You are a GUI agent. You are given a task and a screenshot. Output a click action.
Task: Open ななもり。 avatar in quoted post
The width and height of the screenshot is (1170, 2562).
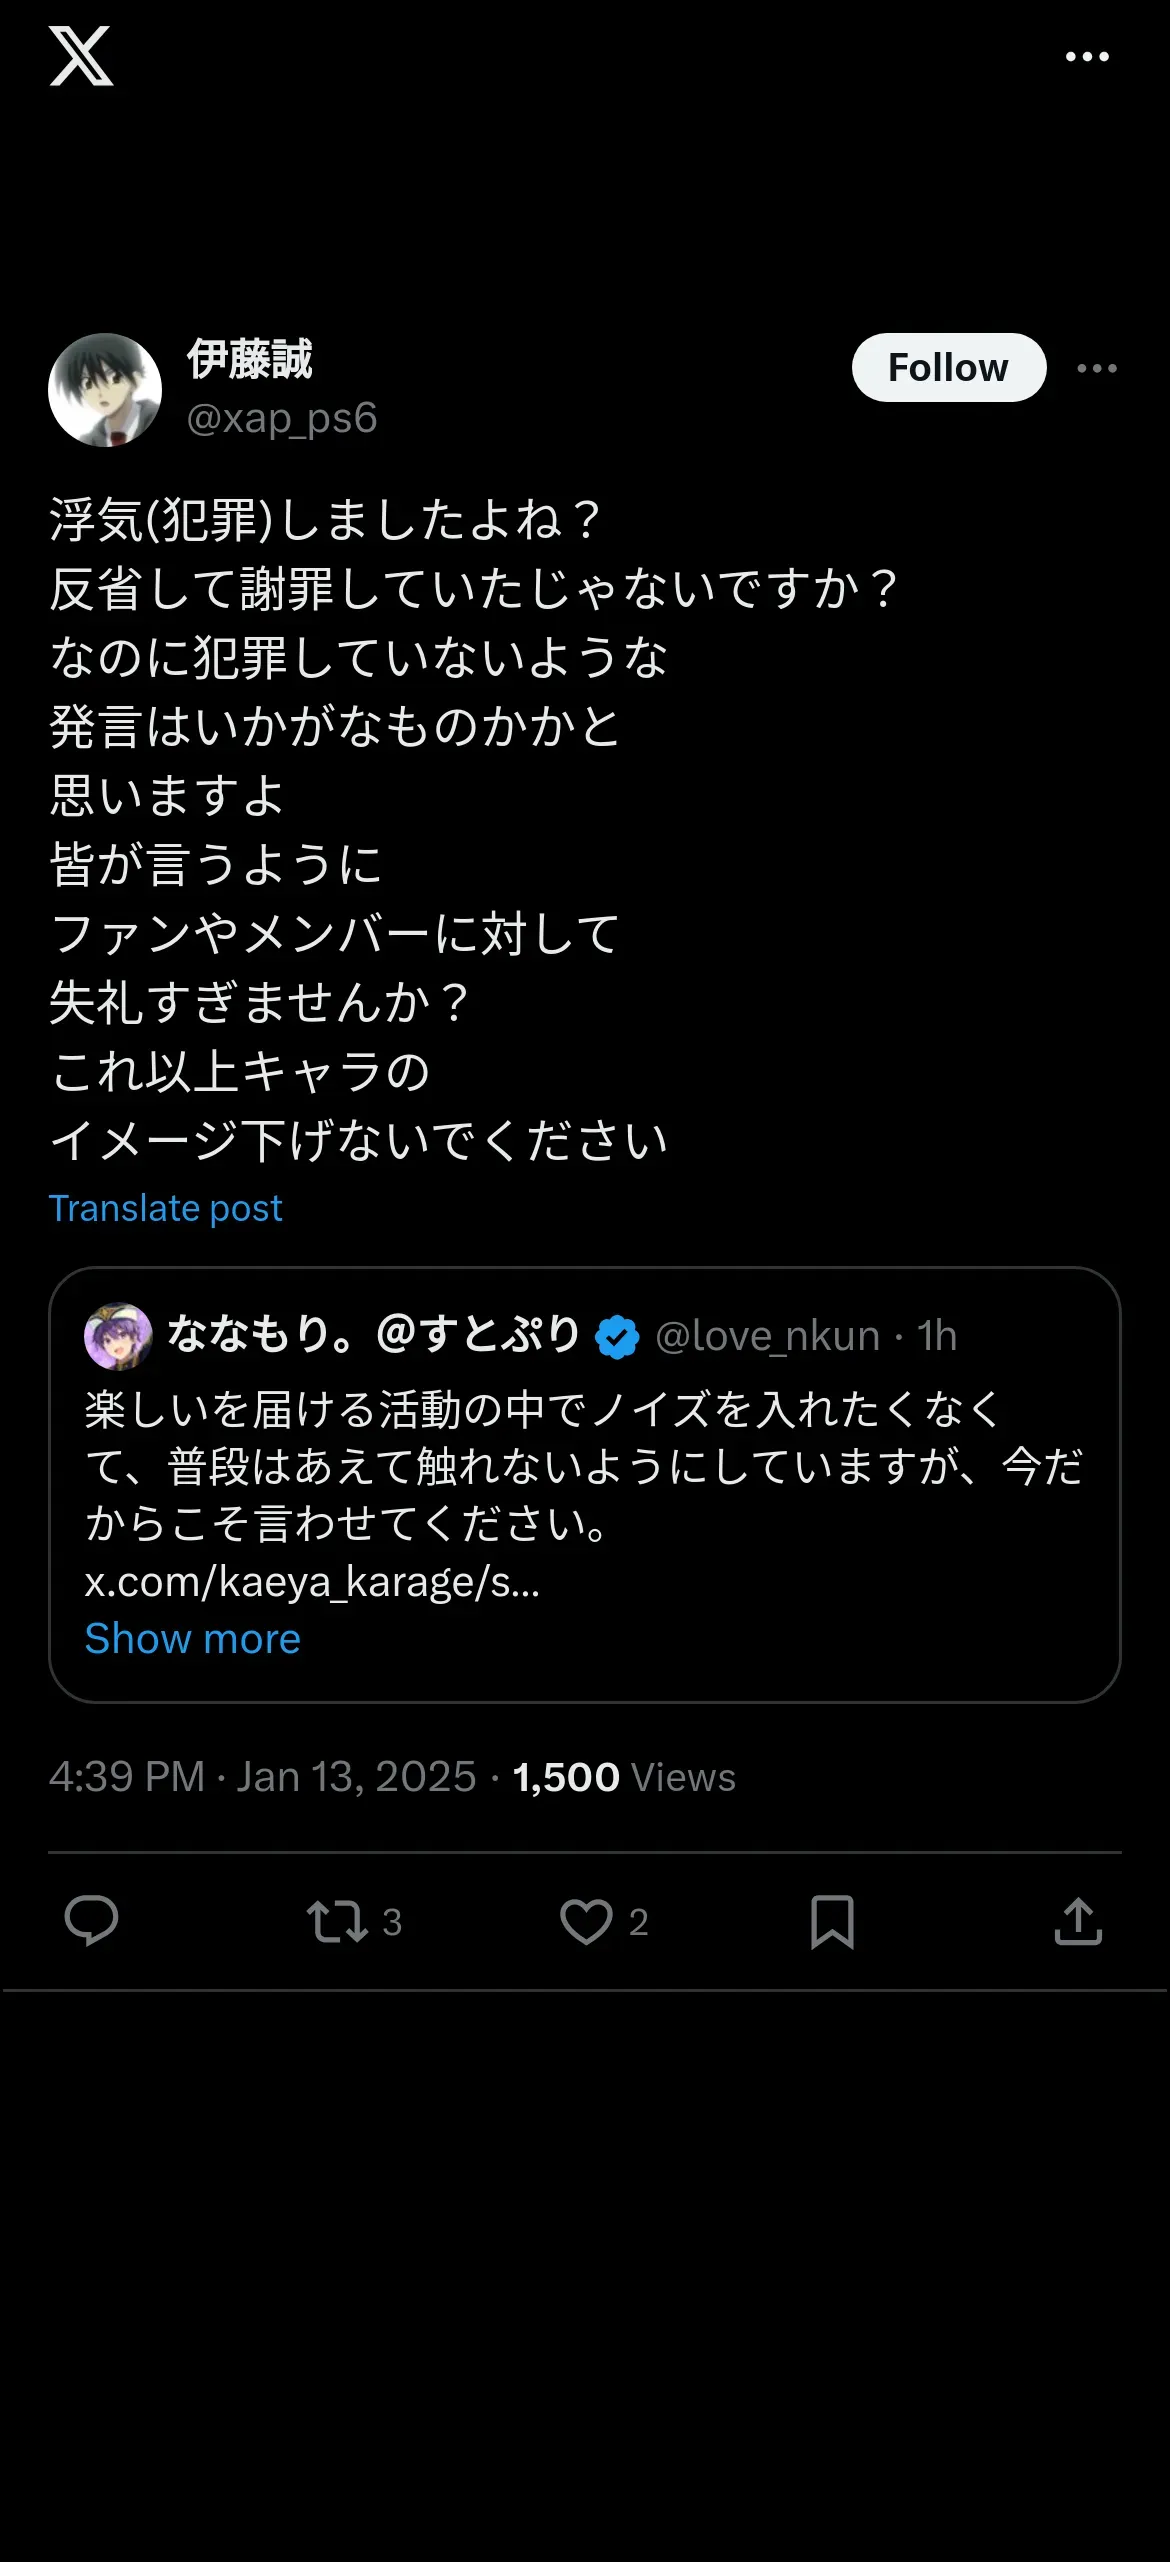click(118, 1336)
